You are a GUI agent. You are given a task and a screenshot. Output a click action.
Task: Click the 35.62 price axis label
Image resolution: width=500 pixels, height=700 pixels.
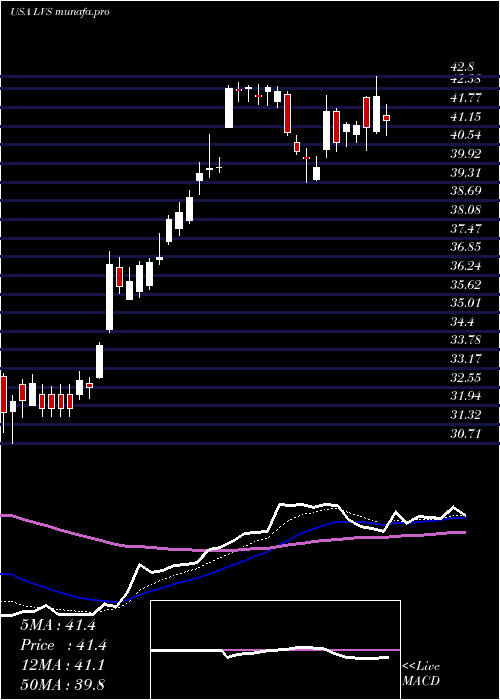(x=466, y=285)
